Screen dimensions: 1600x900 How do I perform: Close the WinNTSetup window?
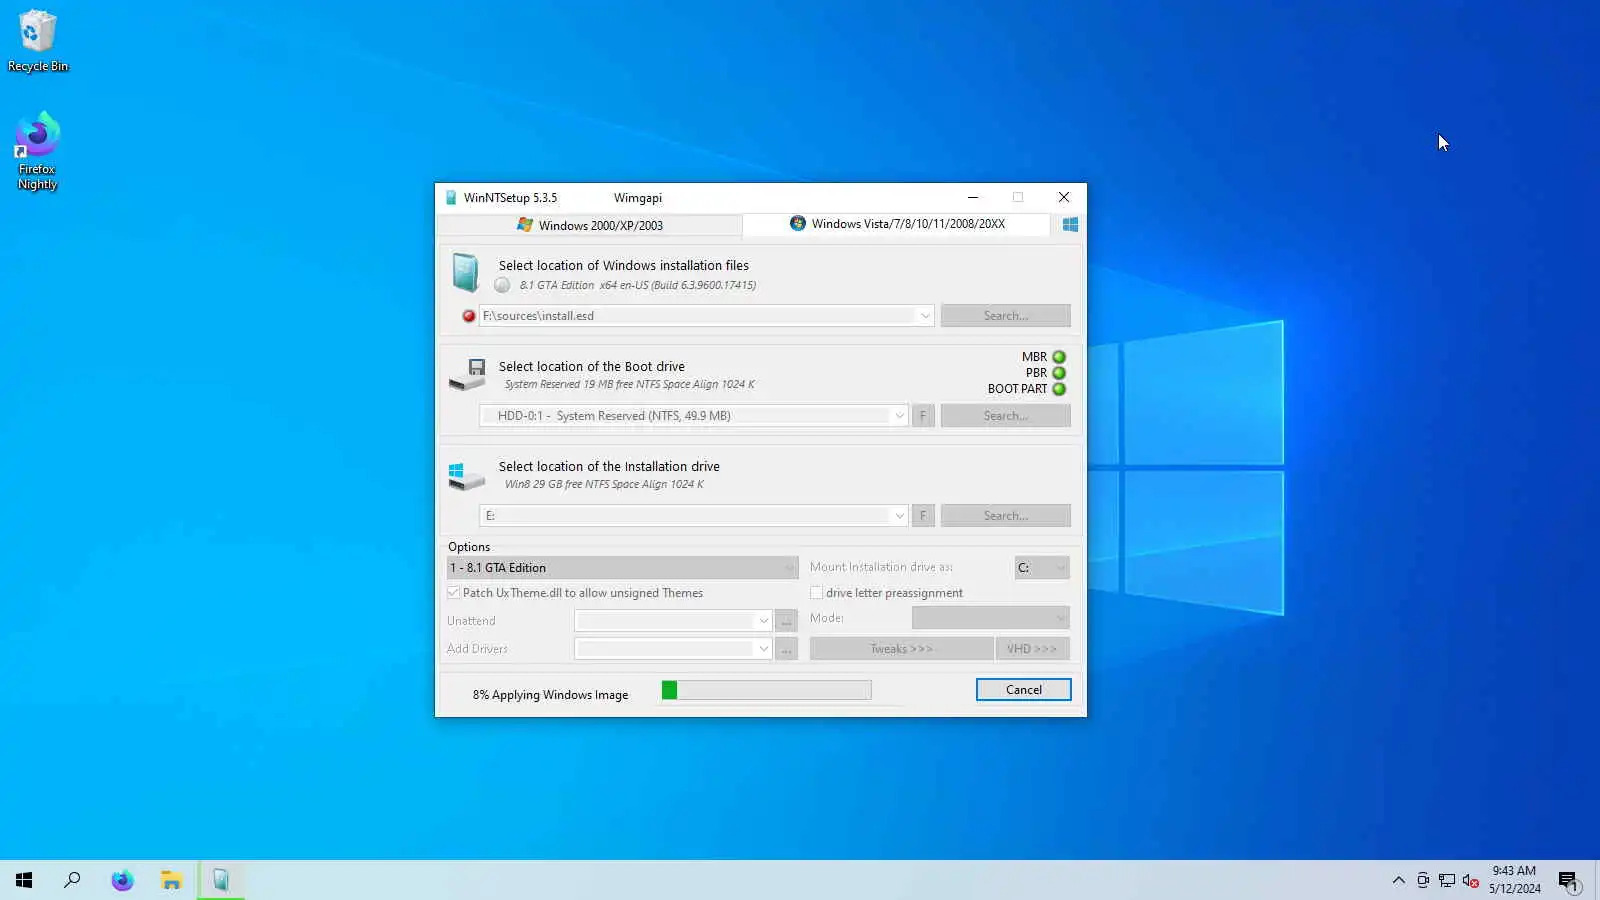(1064, 198)
